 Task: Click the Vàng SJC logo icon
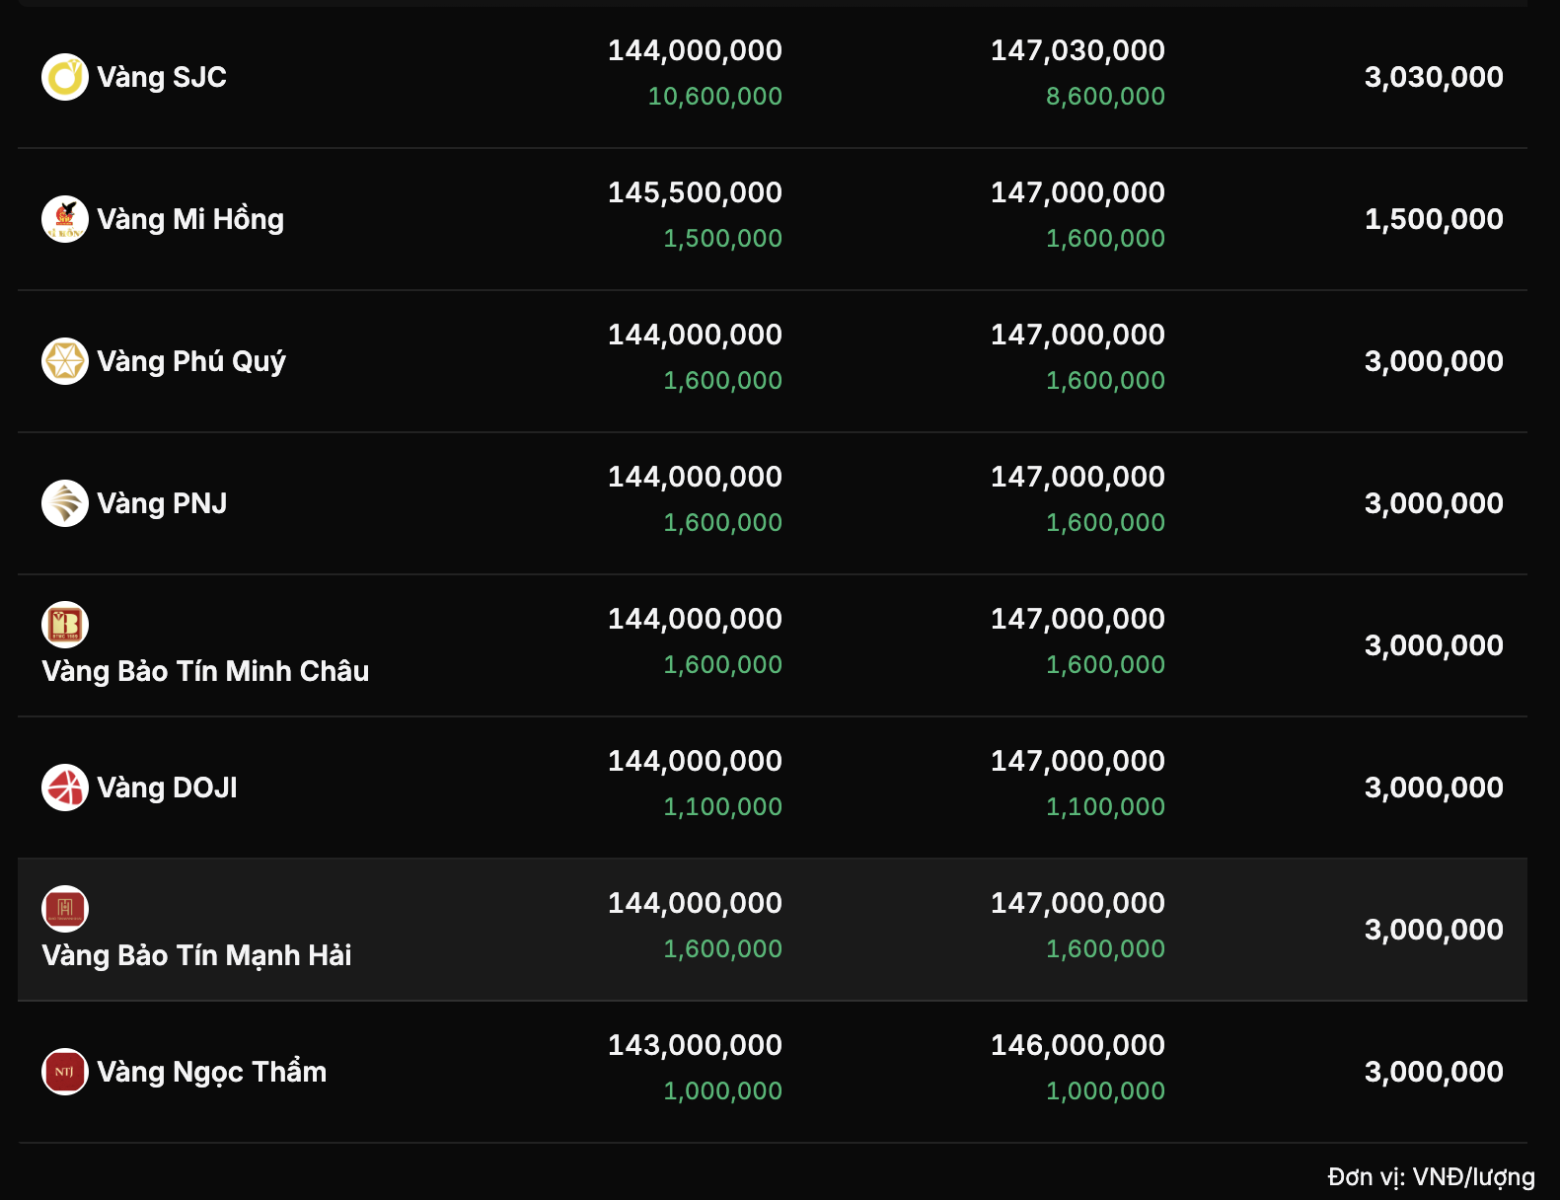tap(65, 77)
